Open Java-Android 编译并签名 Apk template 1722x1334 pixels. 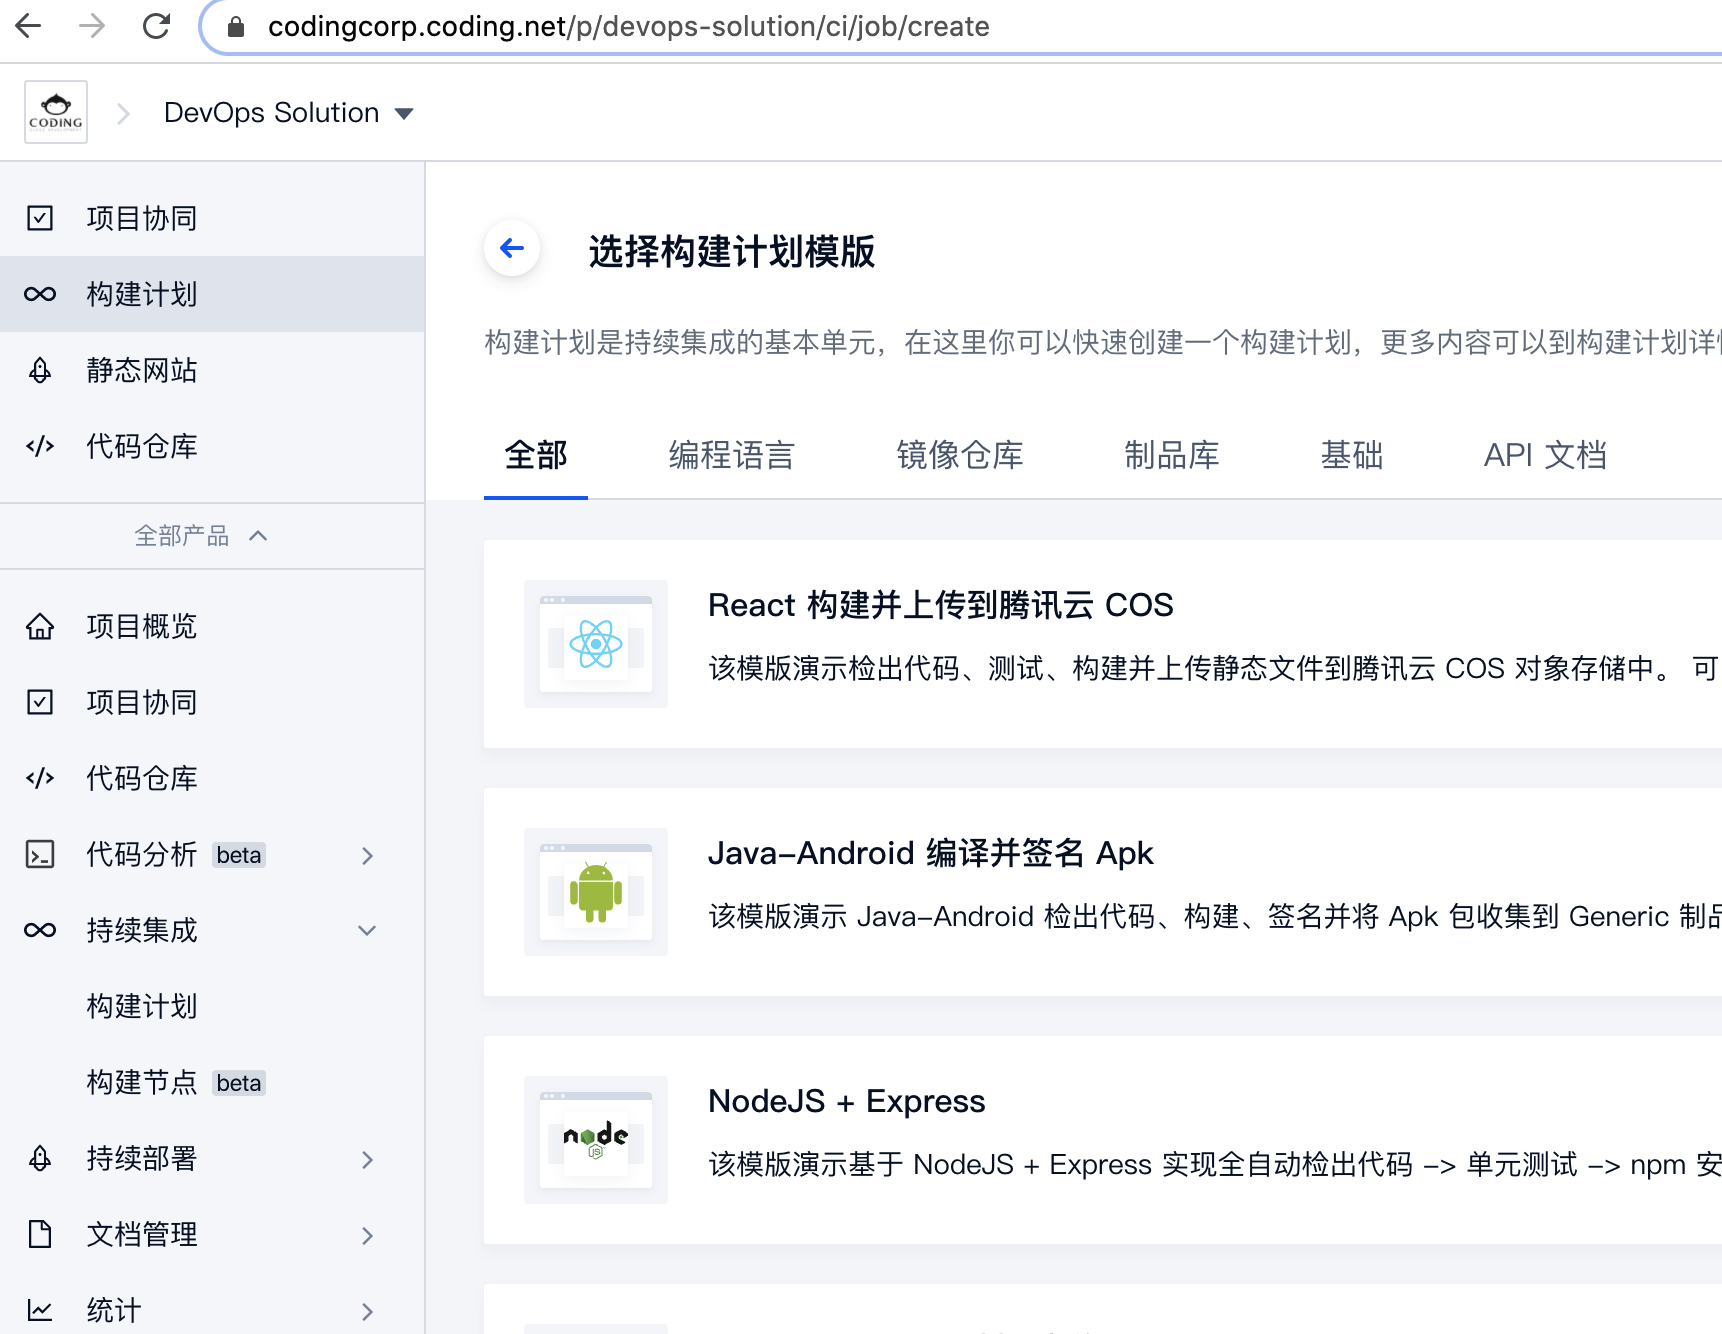pos(931,853)
